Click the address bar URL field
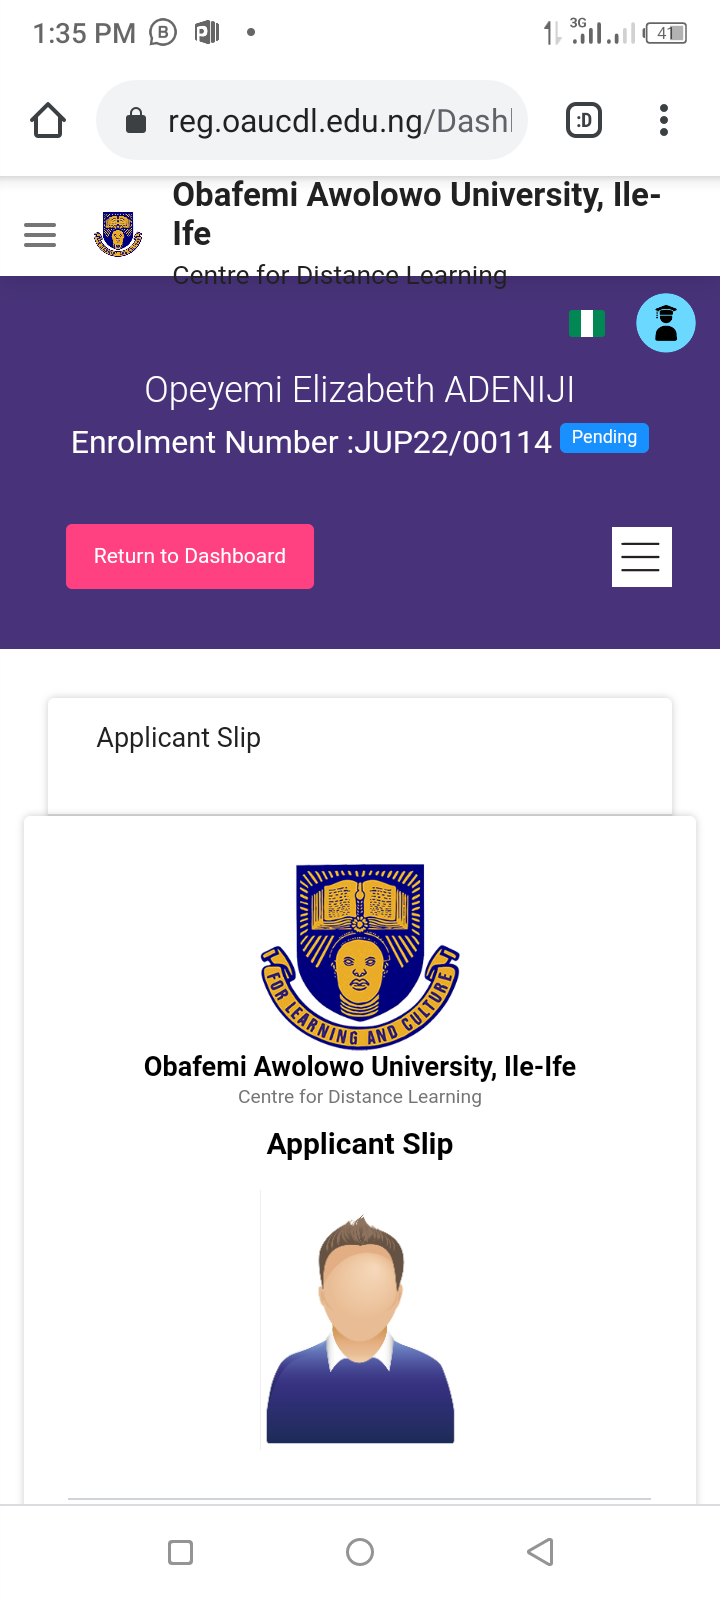The image size is (720, 1600). coord(338,121)
